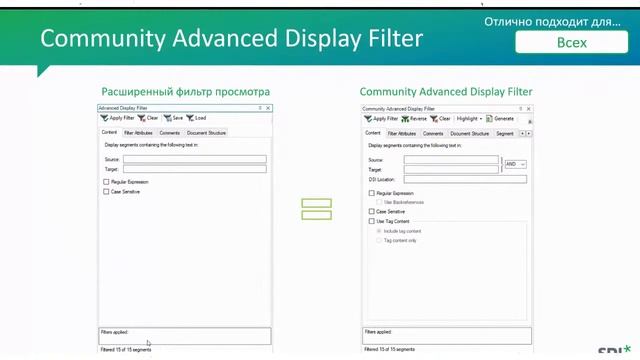Click Apply Filter in Advanced Display Filter panel

(x=118, y=118)
